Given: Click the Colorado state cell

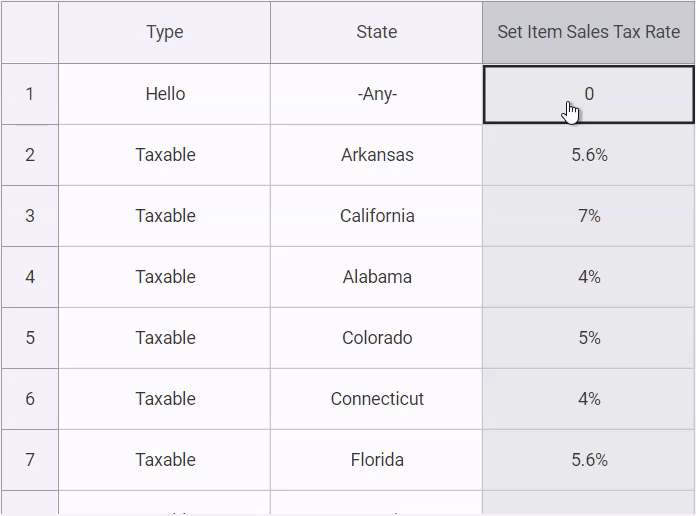Looking at the screenshot, I should coord(376,338).
